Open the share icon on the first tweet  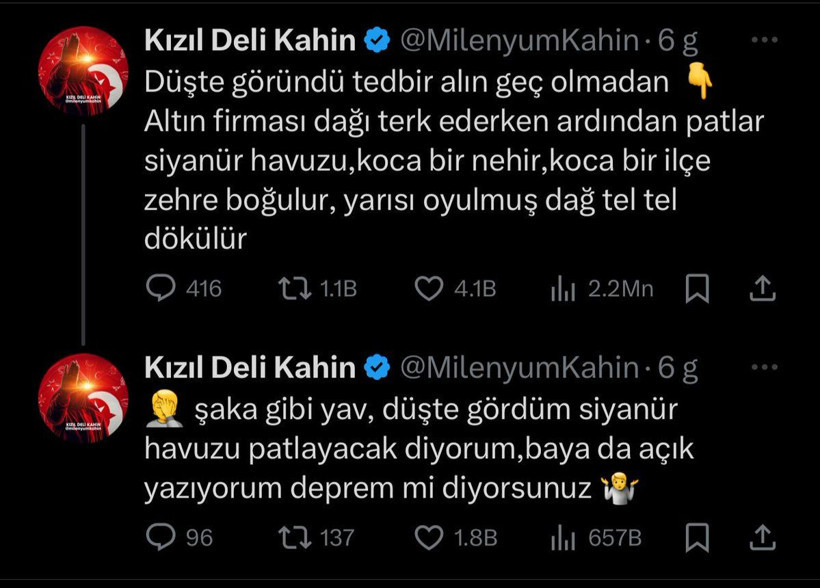[x=764, y=288]
